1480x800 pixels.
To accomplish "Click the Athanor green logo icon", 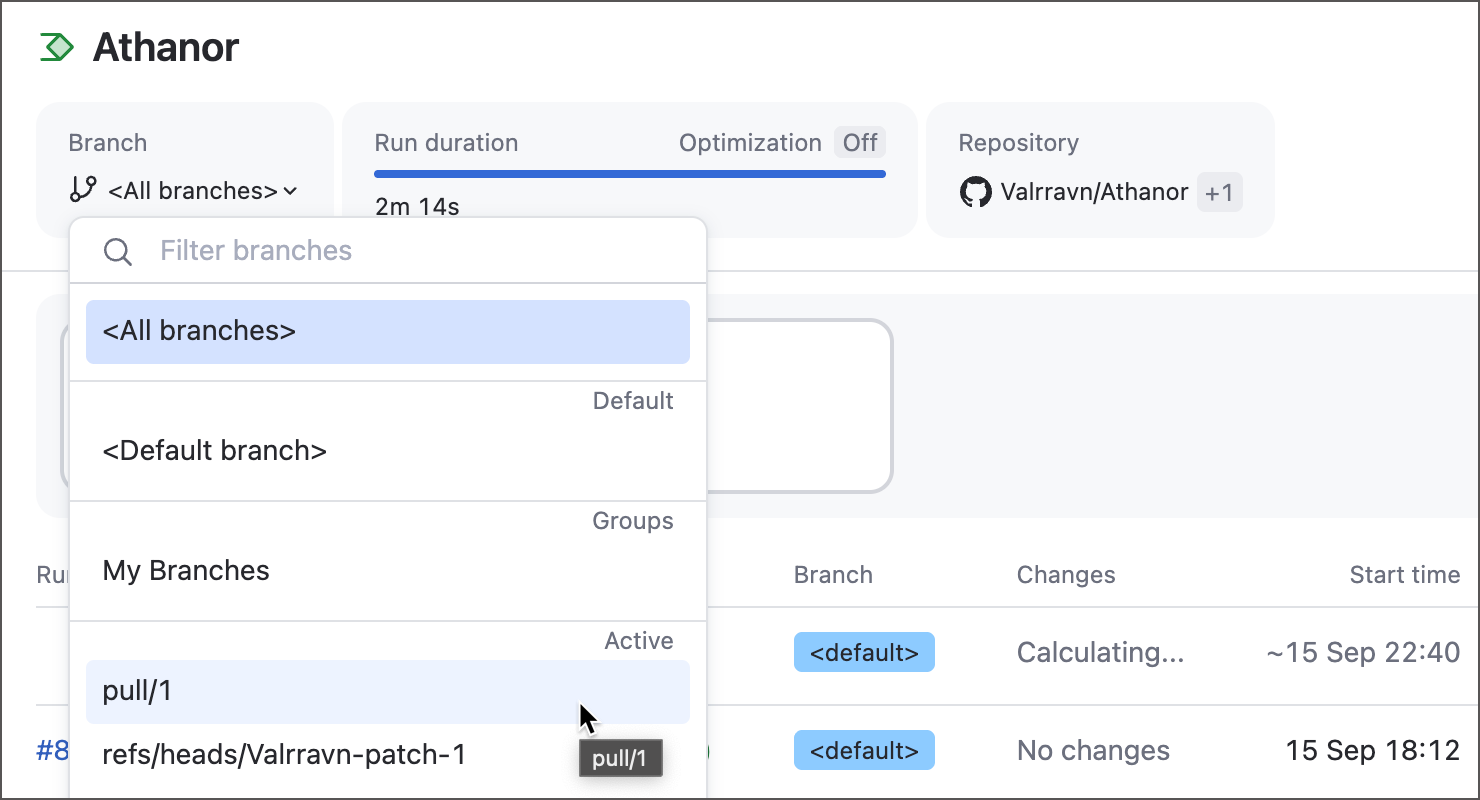I will [58, 46].
